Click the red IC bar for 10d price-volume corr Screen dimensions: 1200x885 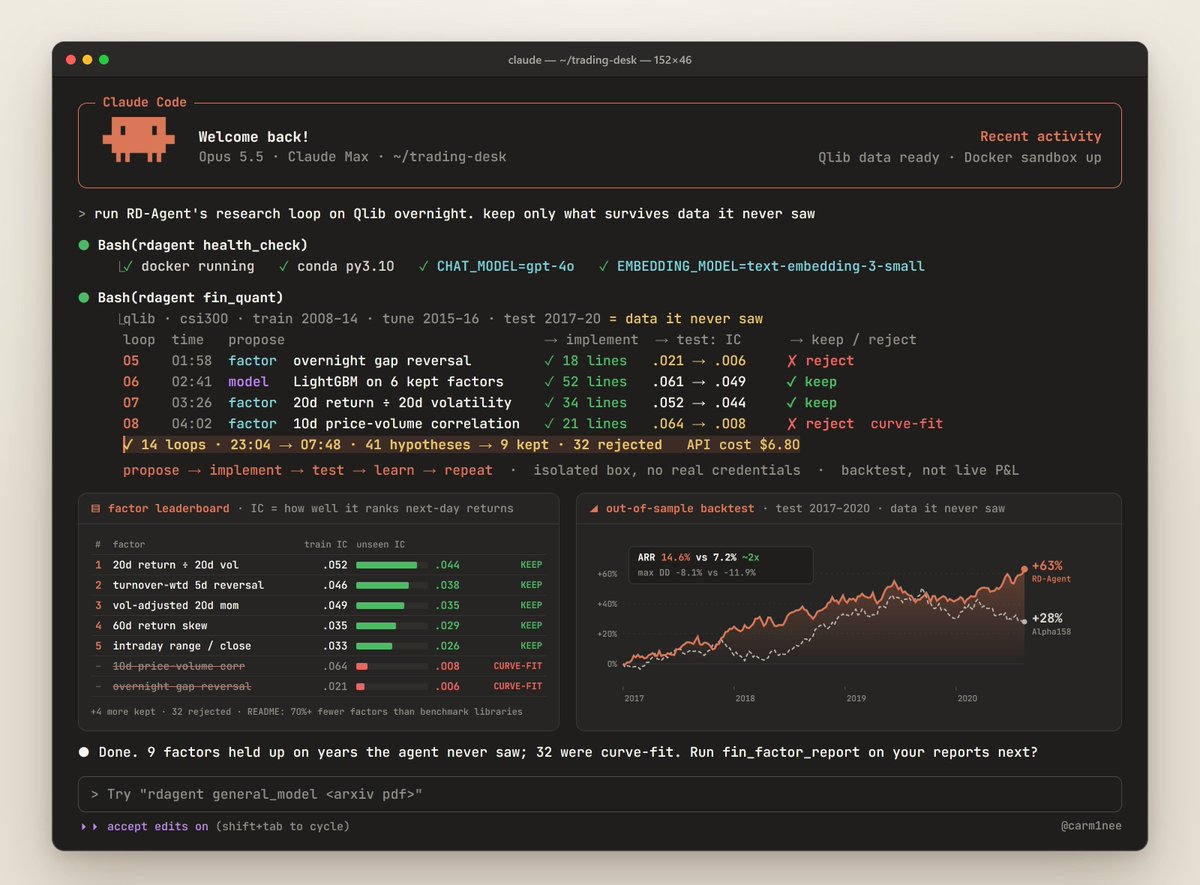pos(362,666)
